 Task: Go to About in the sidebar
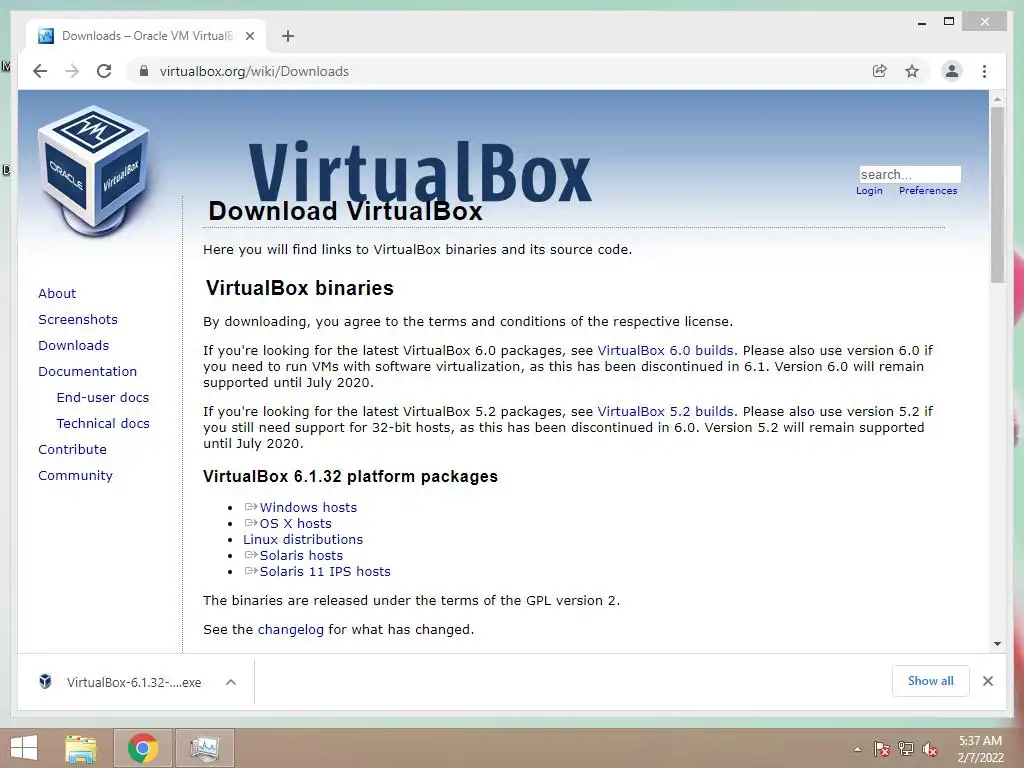click(x=57, y=293)
